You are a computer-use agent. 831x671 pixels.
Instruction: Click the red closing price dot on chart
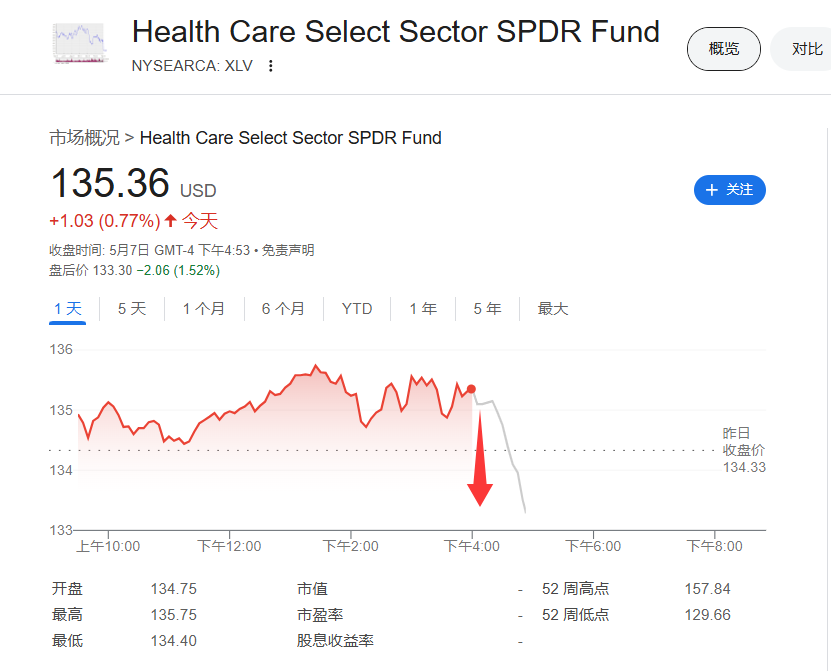471,390
